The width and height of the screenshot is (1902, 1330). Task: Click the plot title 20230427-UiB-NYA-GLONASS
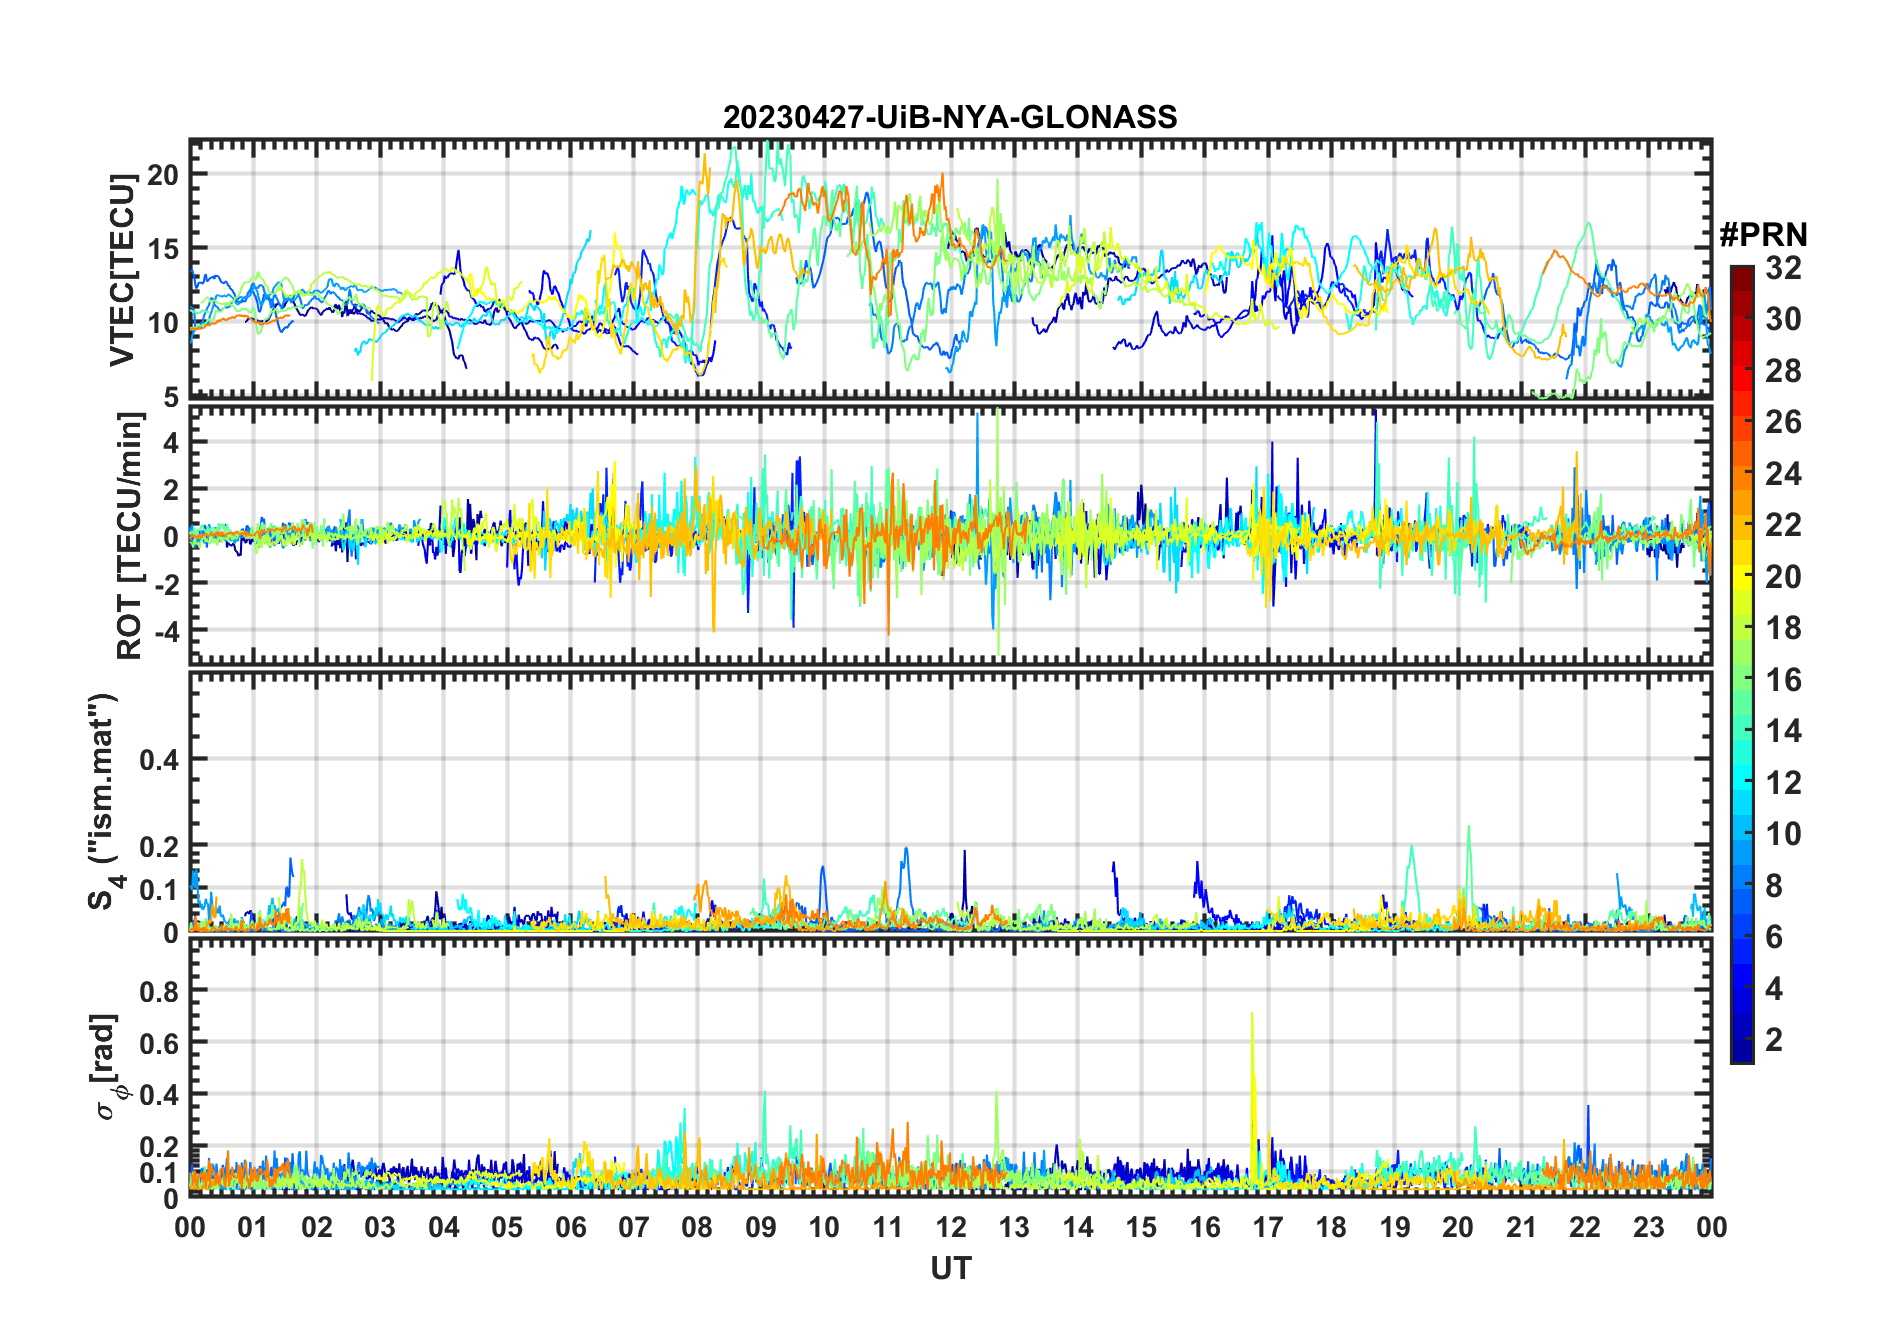950,117
